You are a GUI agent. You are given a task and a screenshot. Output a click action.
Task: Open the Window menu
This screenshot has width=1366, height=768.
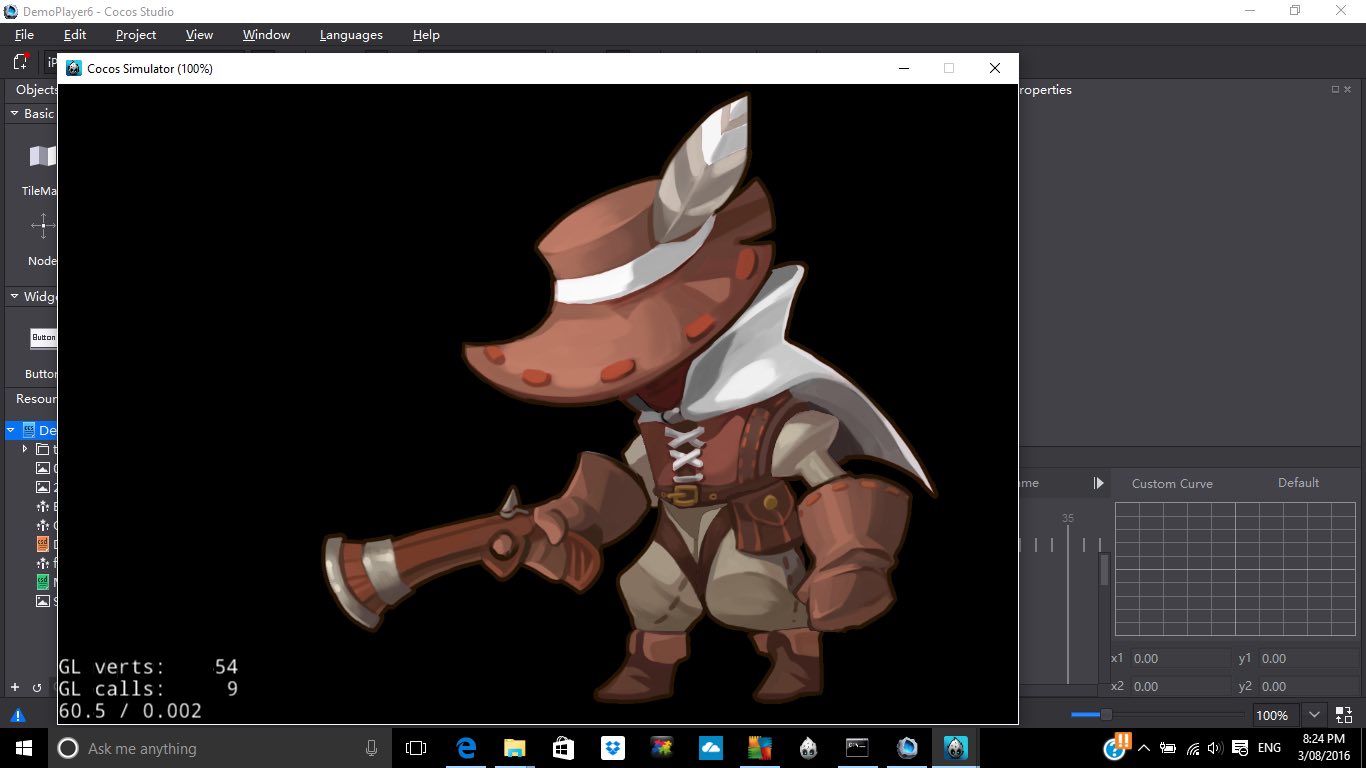tap(266, 35)
